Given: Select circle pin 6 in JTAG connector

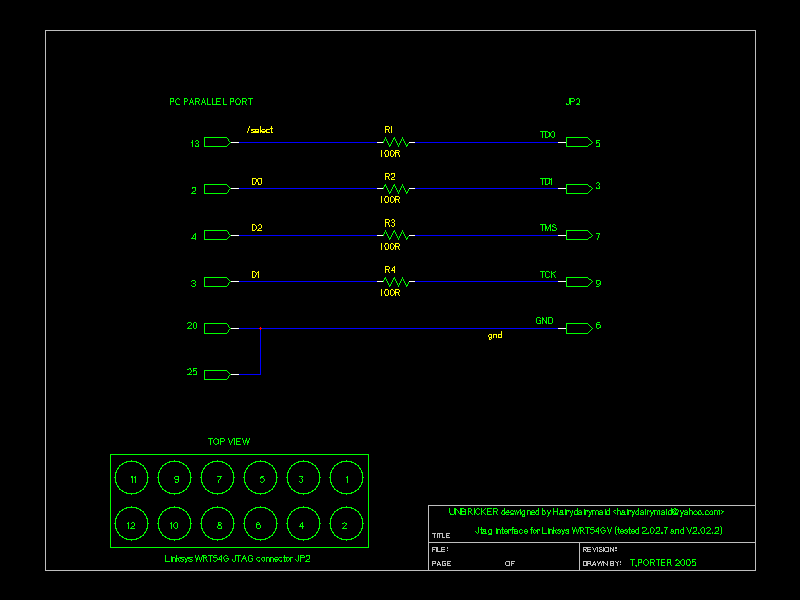Looking at the screenshot, I should [x=260, y=524].
